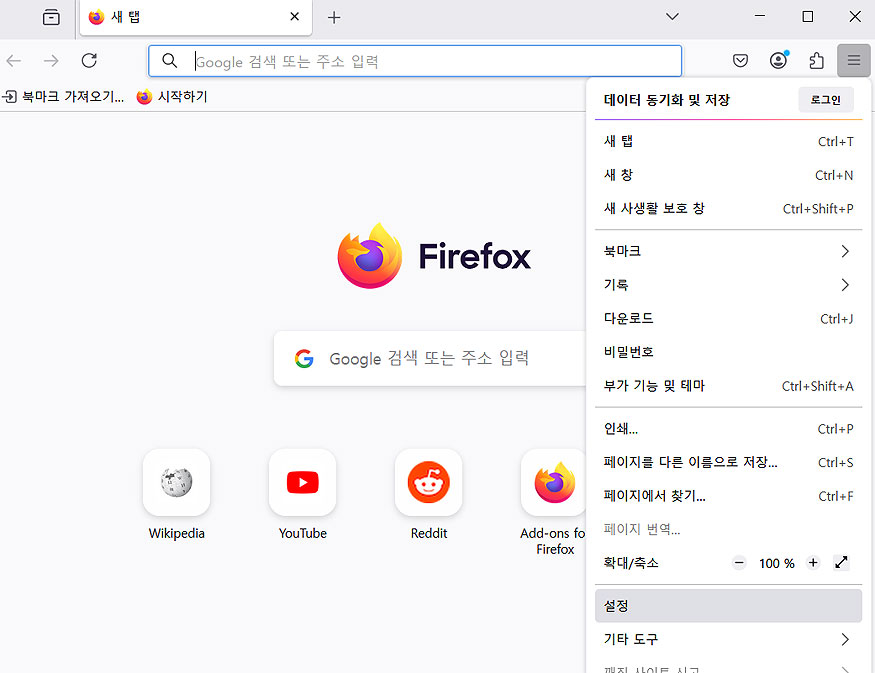Close the hamburger application menu button

coord(854,60)
